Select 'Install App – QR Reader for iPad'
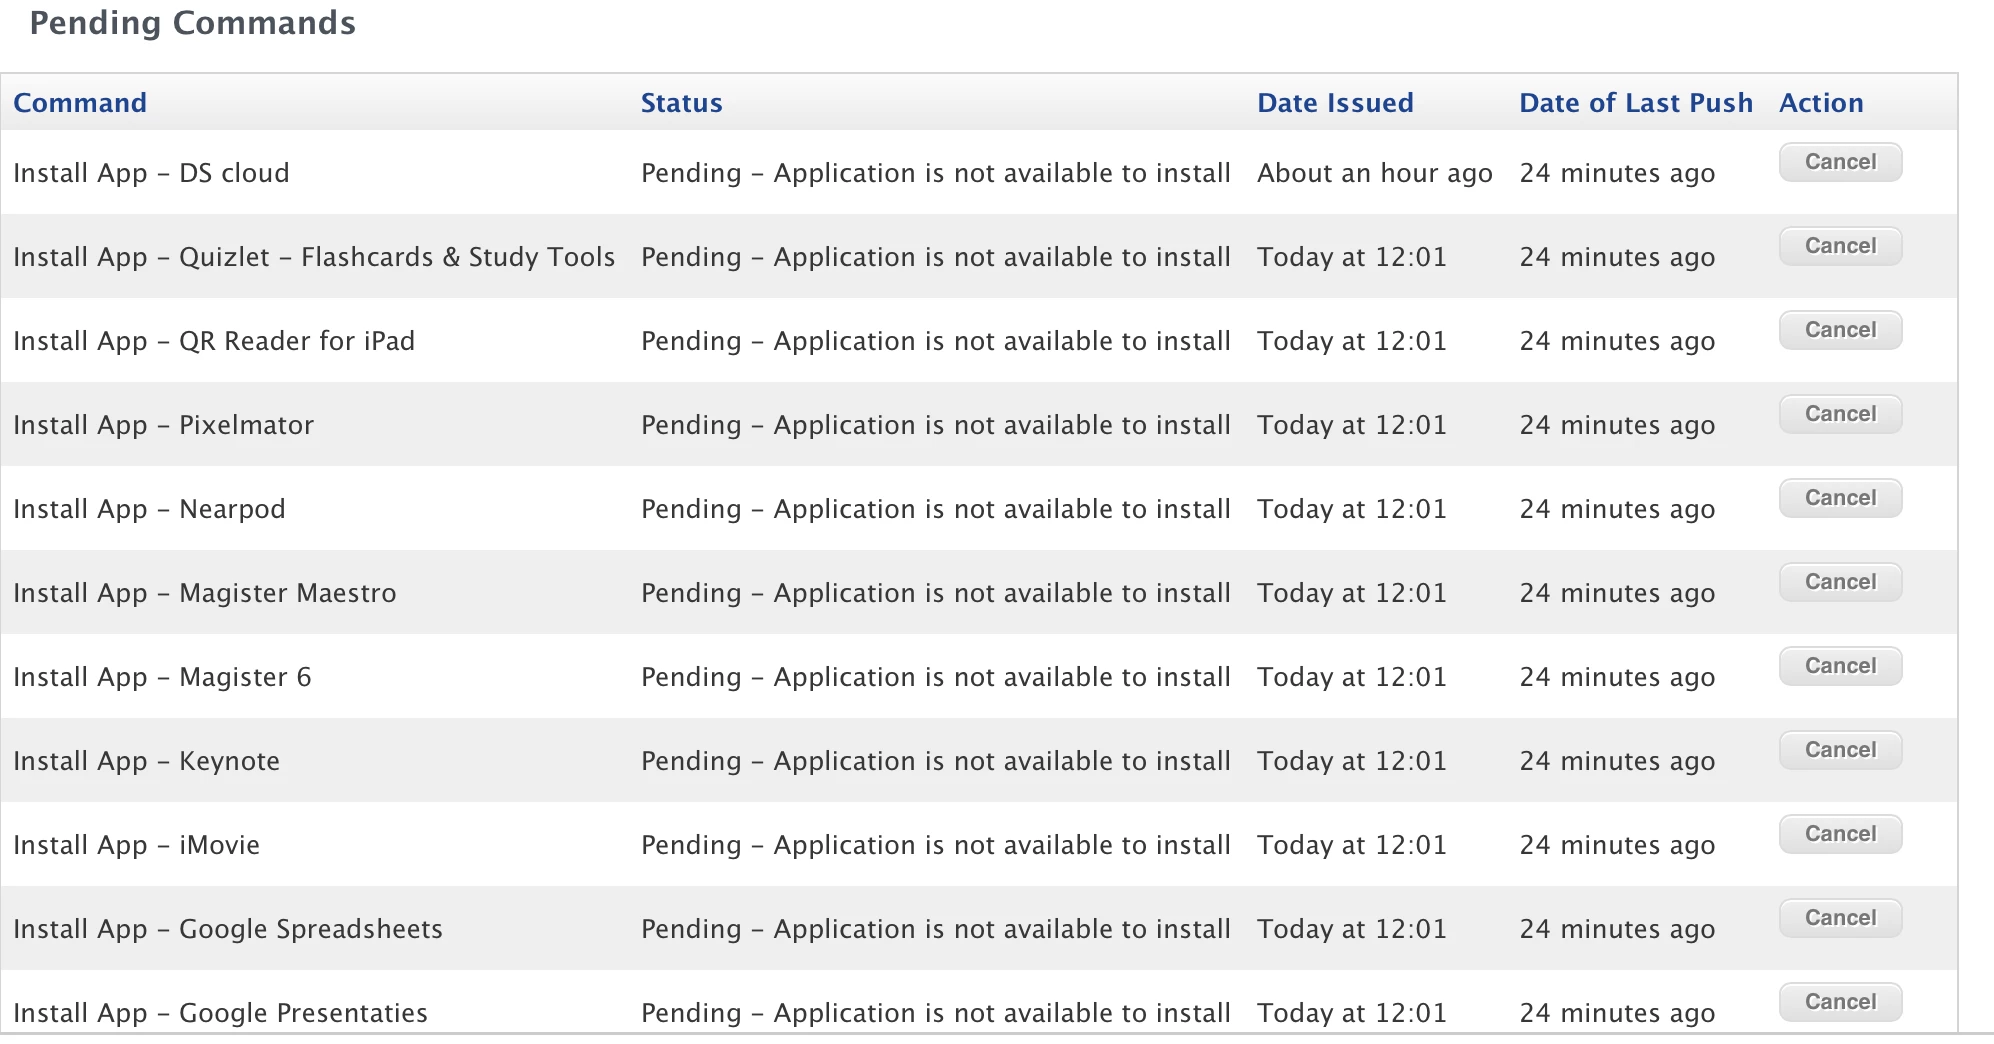Viewport: 1994px width, 1044px height. click(214, 341)
